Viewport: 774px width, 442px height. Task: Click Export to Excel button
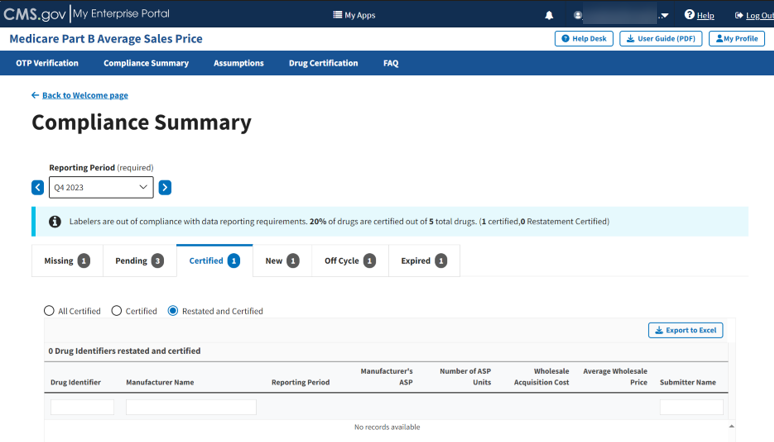point(686,330)
